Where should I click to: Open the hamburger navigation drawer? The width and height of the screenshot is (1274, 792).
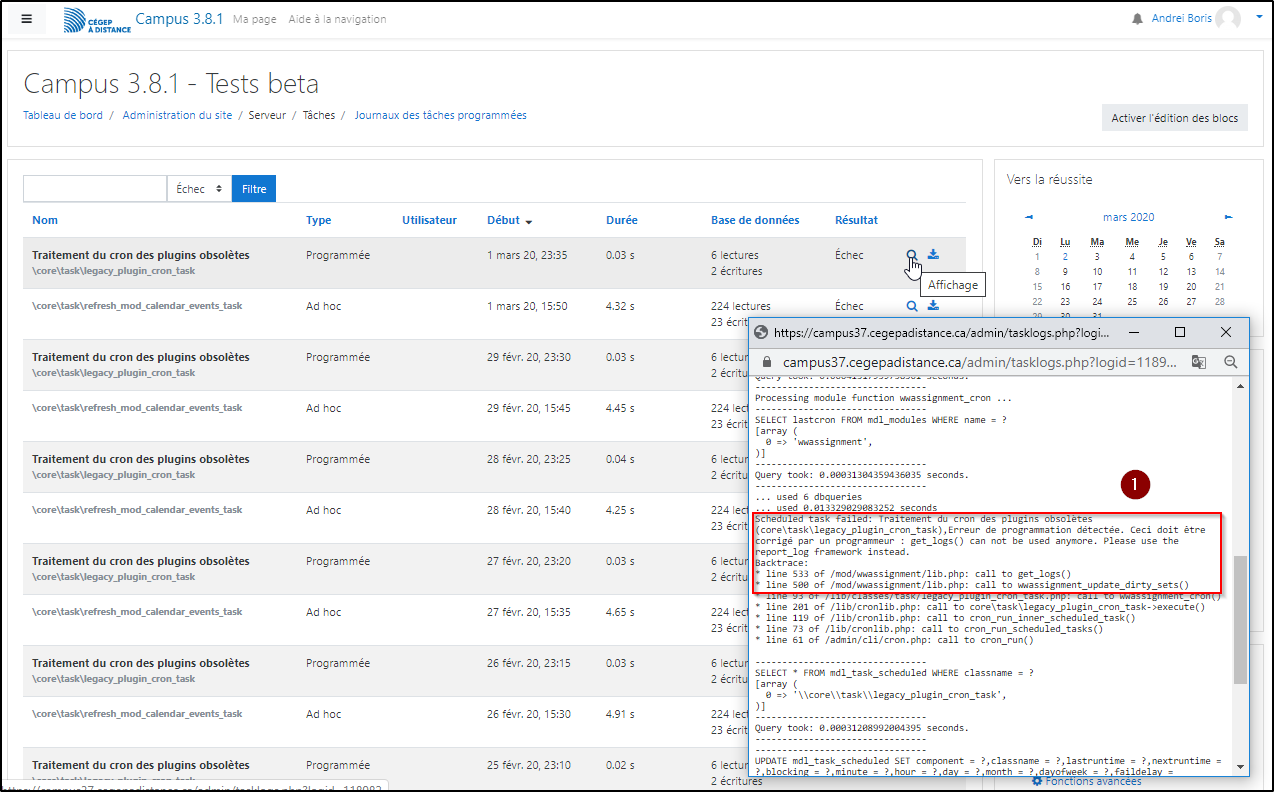click(27, 19)
